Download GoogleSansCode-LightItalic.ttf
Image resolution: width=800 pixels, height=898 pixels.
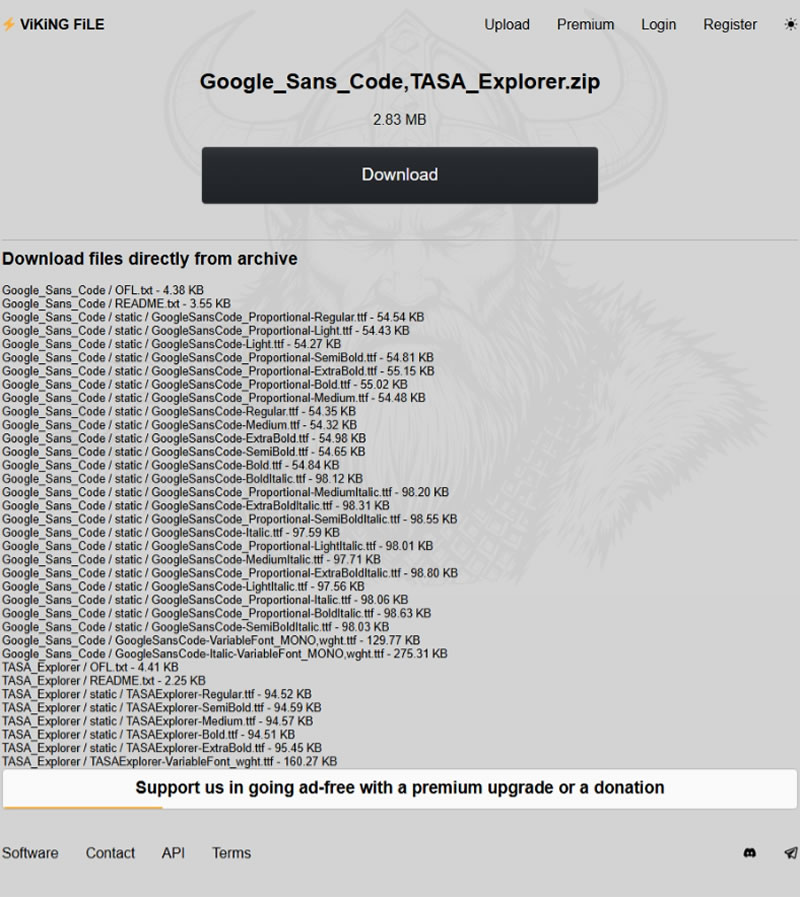click(x=183, y=586)
